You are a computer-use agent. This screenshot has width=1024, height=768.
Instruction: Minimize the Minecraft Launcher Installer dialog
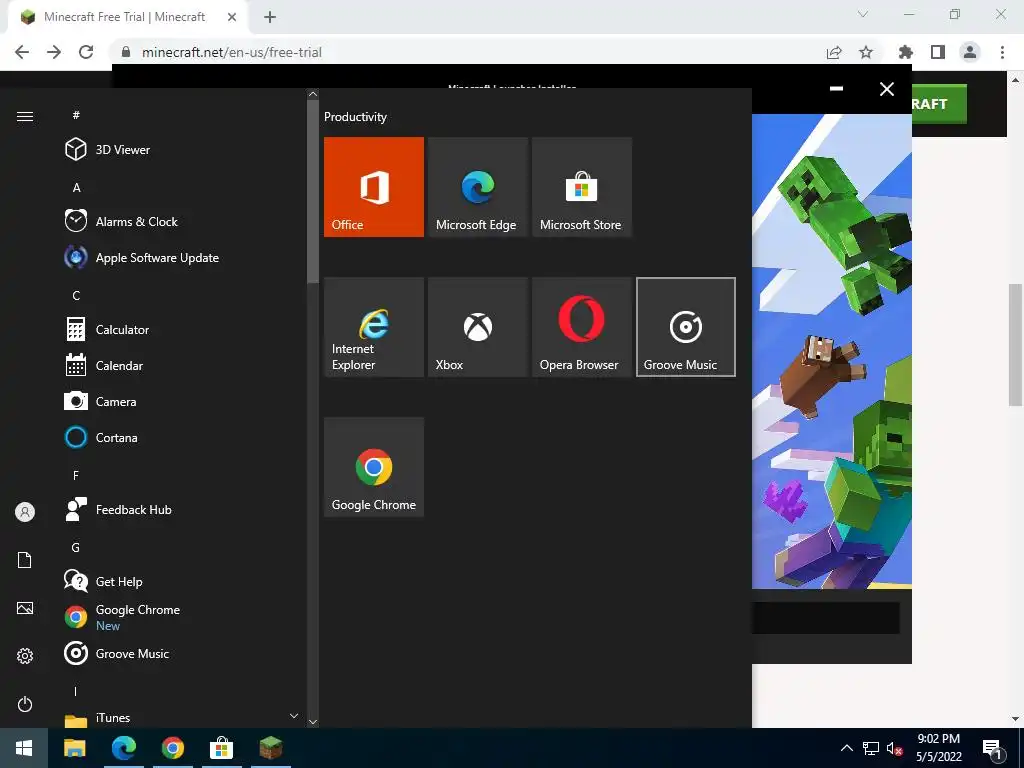pos(836,88)
